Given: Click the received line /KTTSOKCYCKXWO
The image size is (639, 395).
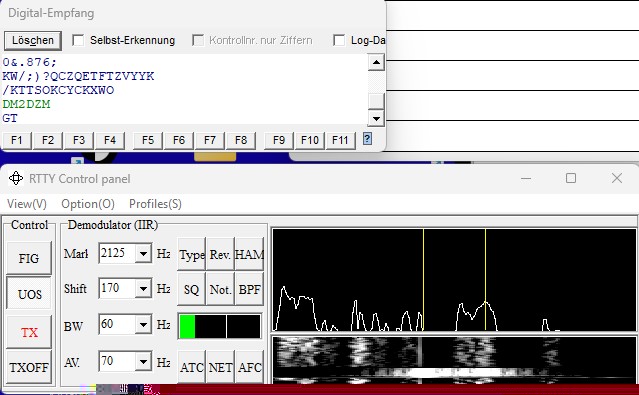Looking at the screenshot, I should coord(58,90).
